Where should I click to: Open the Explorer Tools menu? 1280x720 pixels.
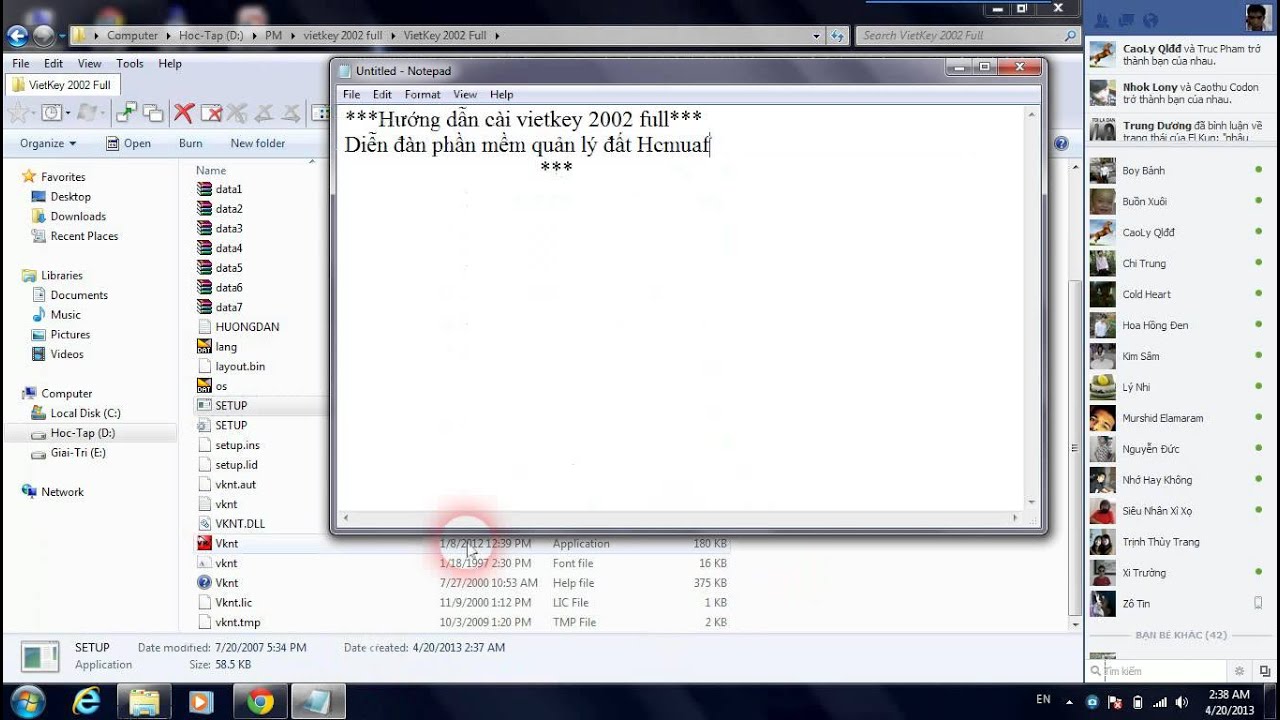tap(130, 63)
